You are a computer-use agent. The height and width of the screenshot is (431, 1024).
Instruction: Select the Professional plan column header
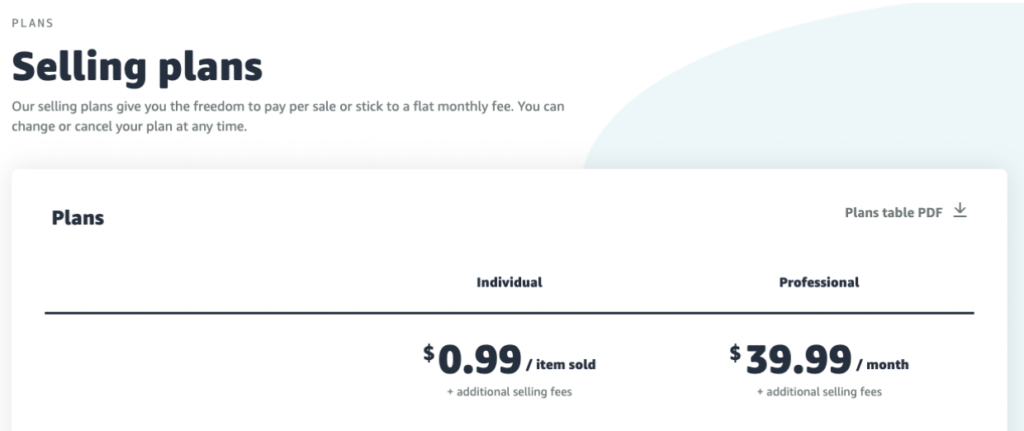point(819,283)
